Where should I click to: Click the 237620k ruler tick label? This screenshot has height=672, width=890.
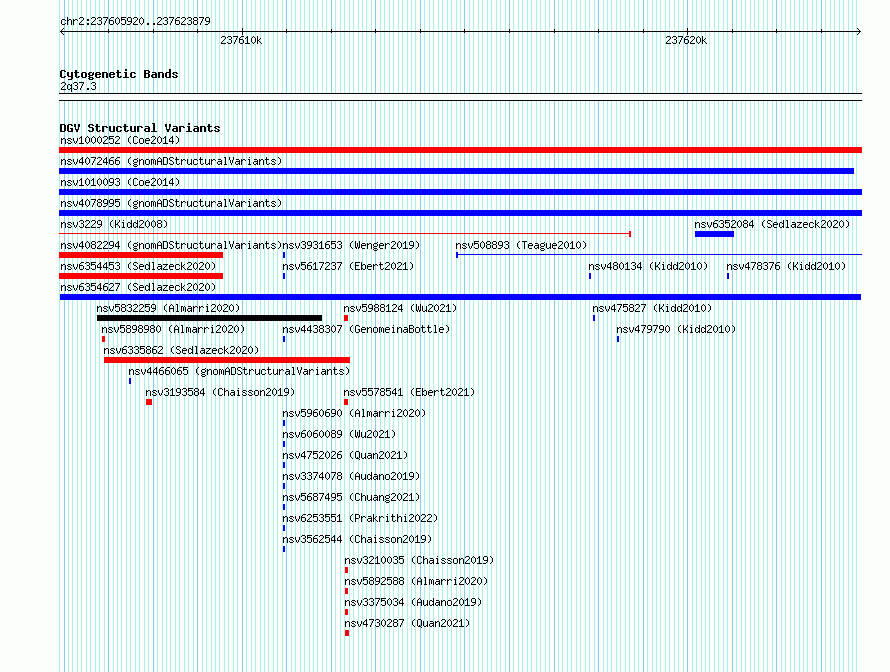(686, 40)
